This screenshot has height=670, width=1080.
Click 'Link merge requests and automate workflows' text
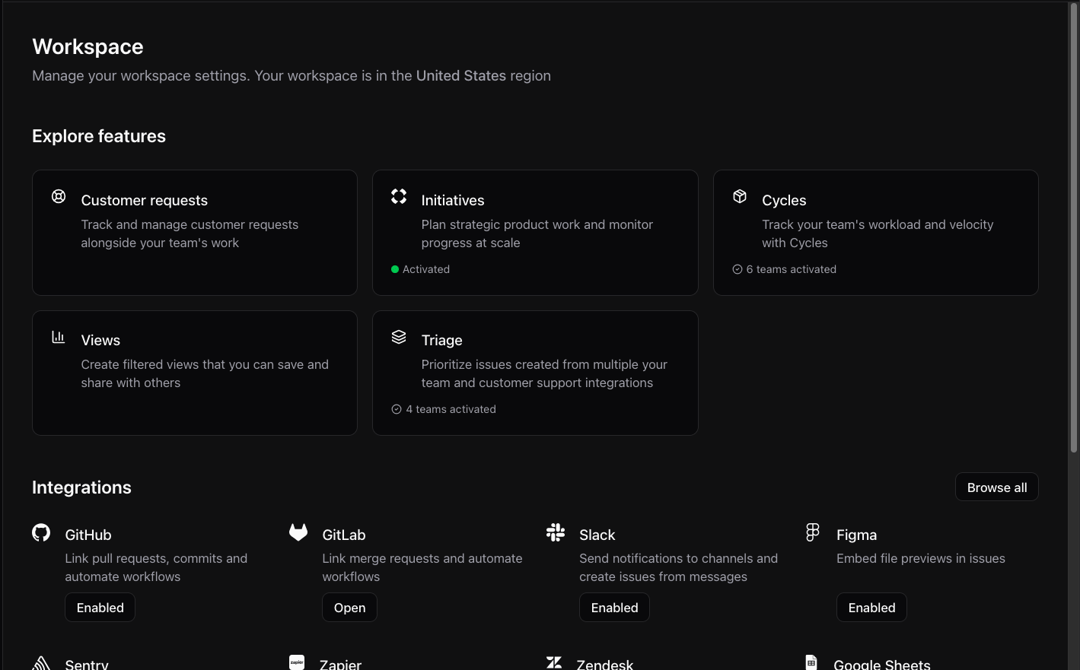coord(422,567)
